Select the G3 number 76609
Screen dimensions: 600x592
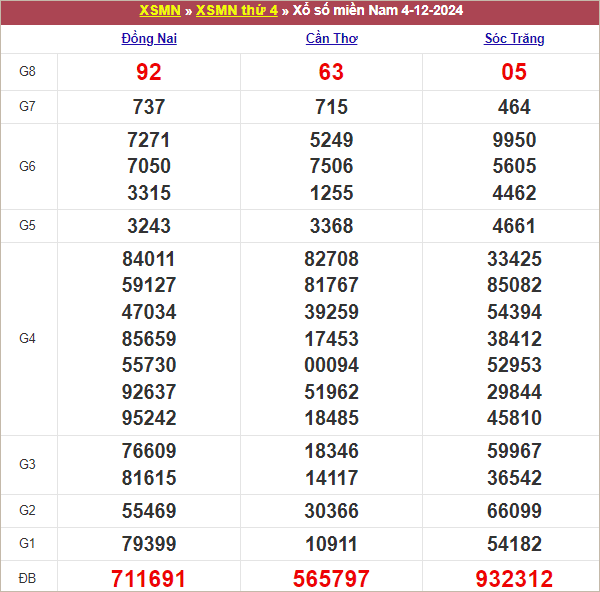click(149, 451)
